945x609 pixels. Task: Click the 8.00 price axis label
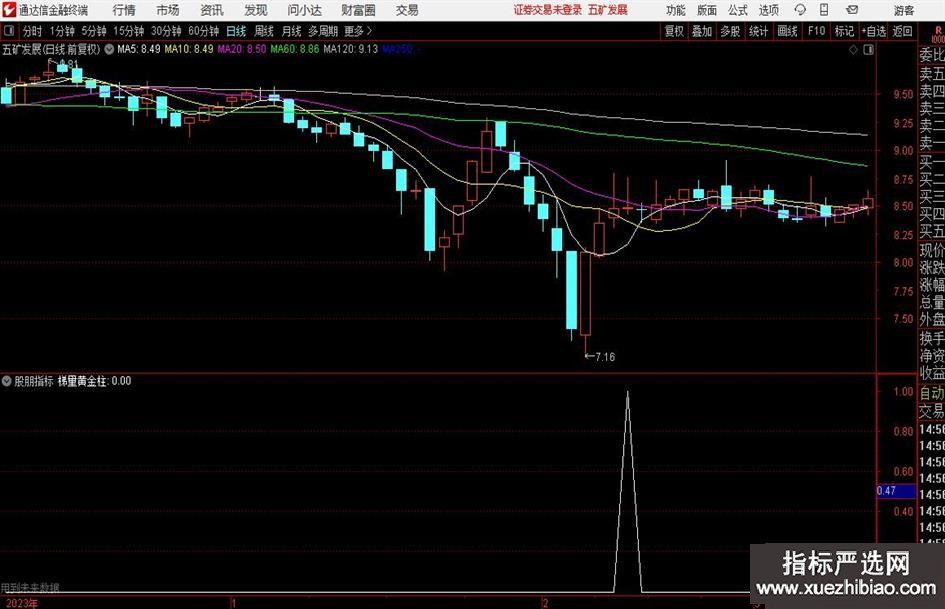903,263
